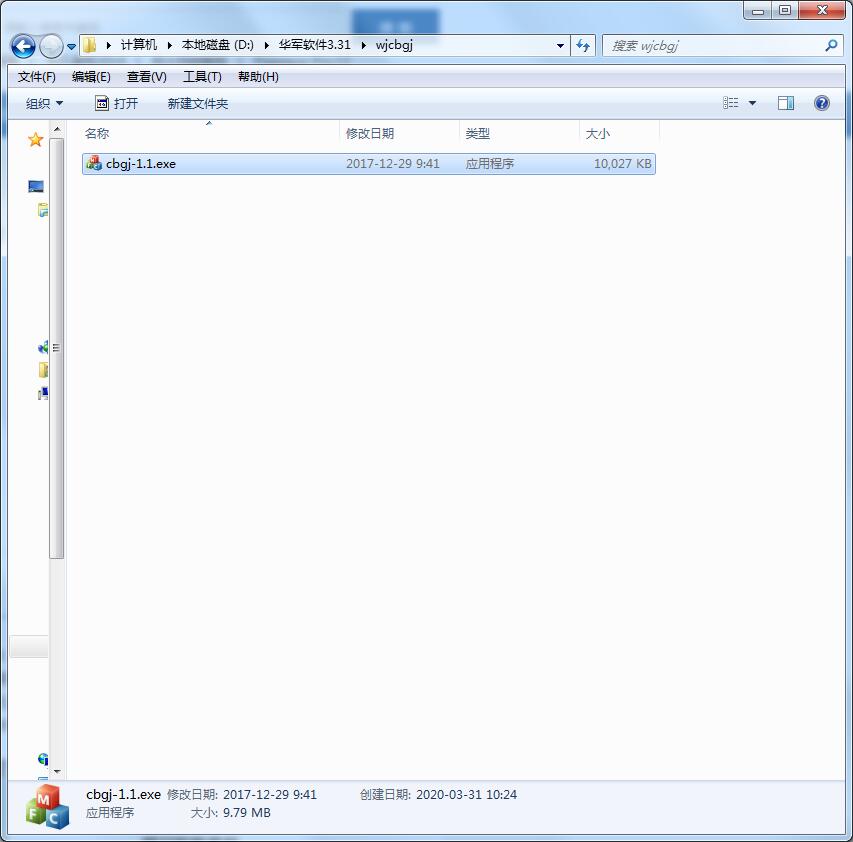Click the Favorites star in the sidebar

(35, 139)
